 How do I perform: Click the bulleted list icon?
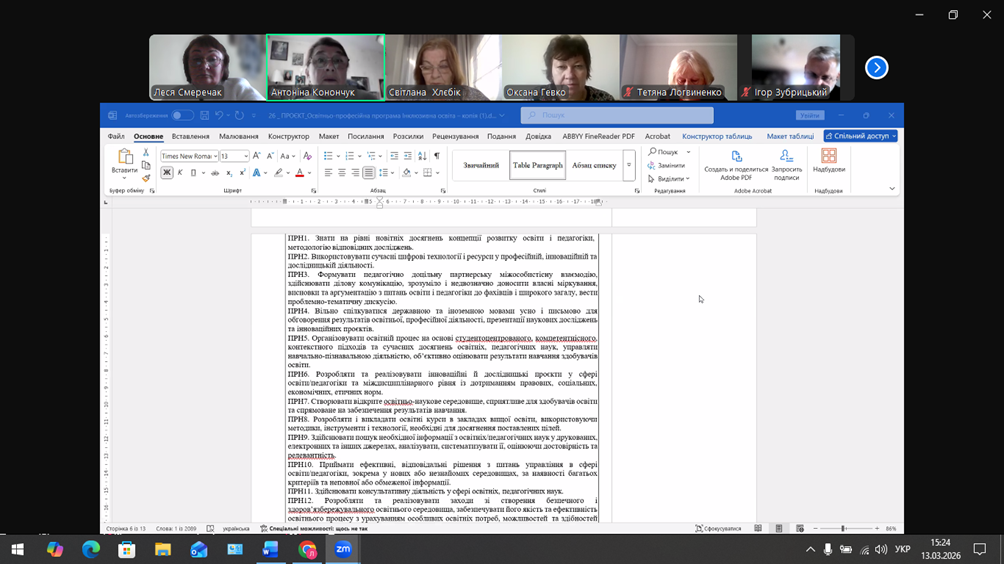(328, 156)
